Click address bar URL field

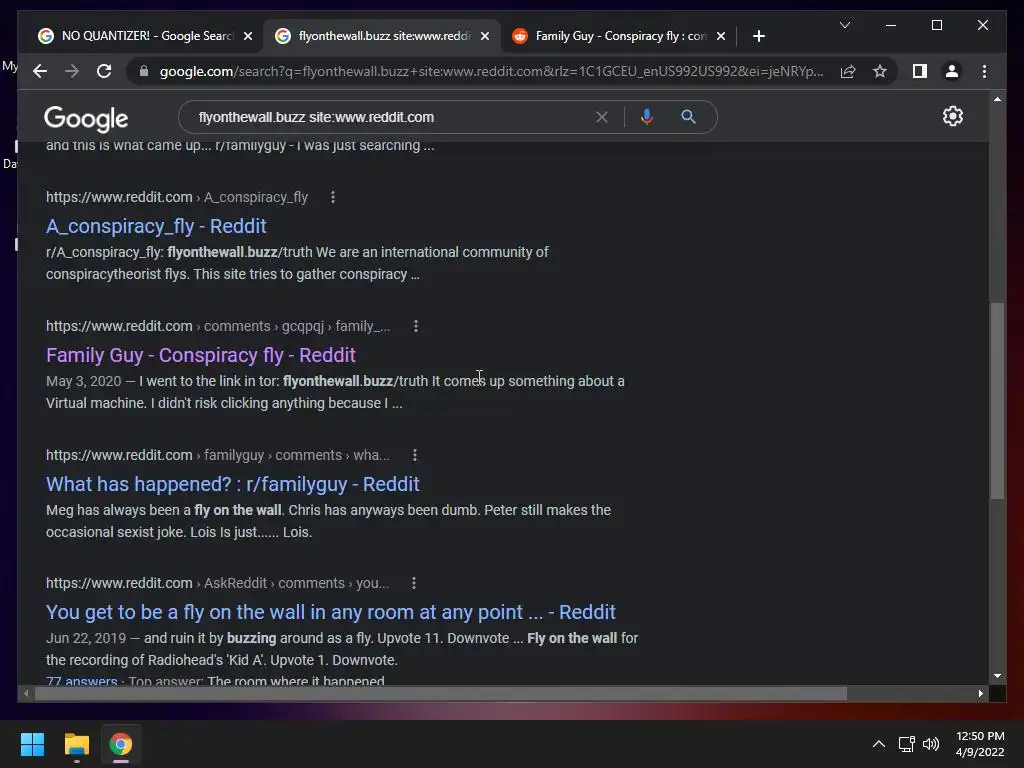pyautogui.click(x=491, y=71)
